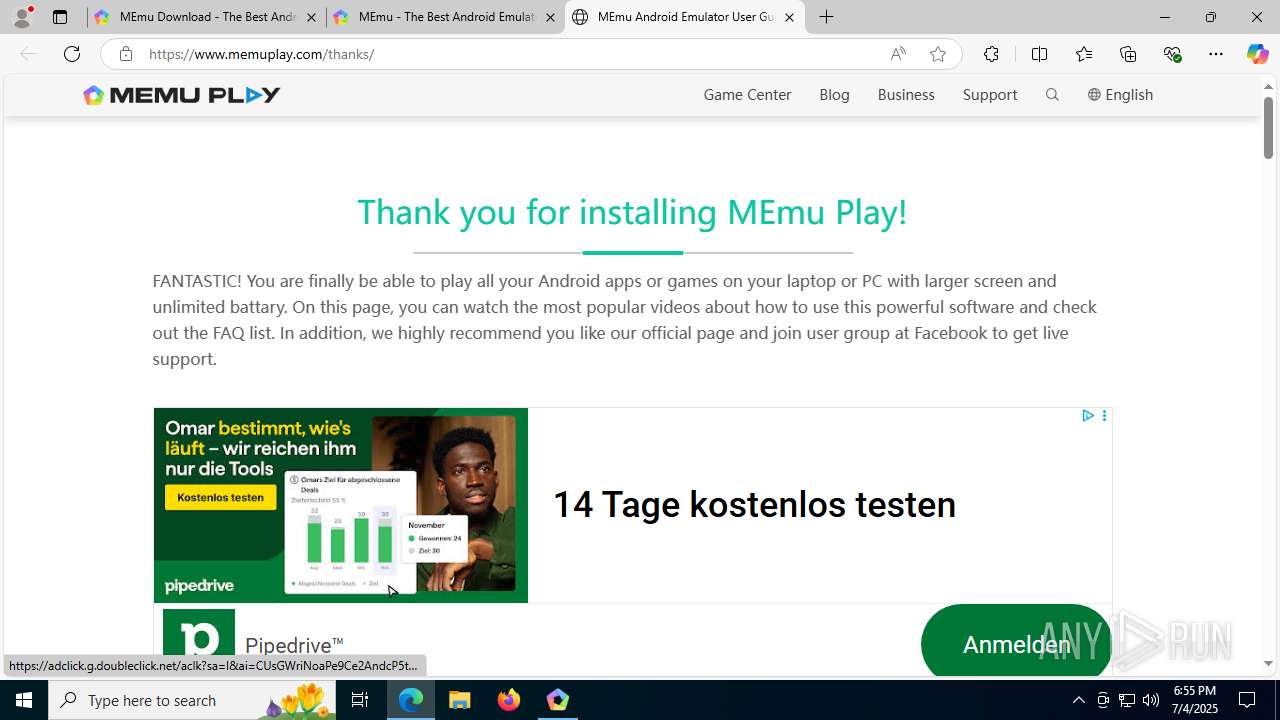
Task: Open the Business page
Action: pos(906,95)
